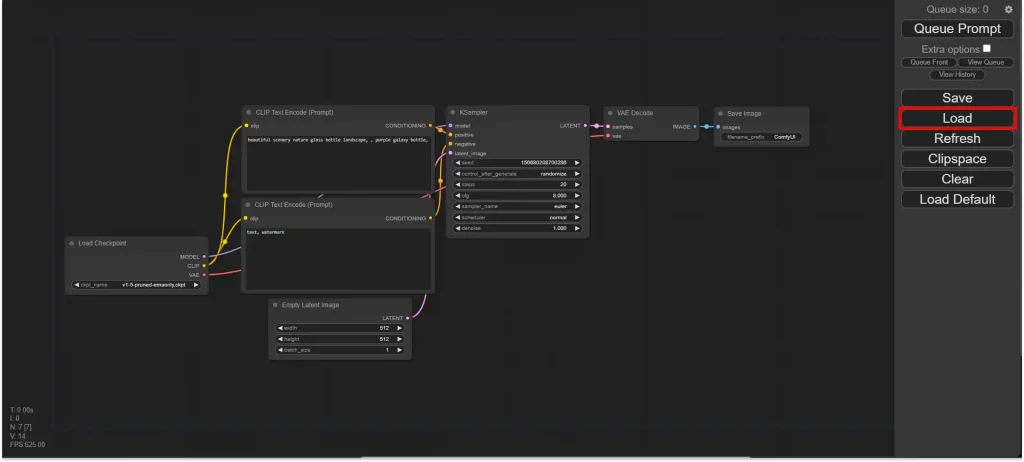Click the Load Default button

pyautogui.click(x=957, y=199)
